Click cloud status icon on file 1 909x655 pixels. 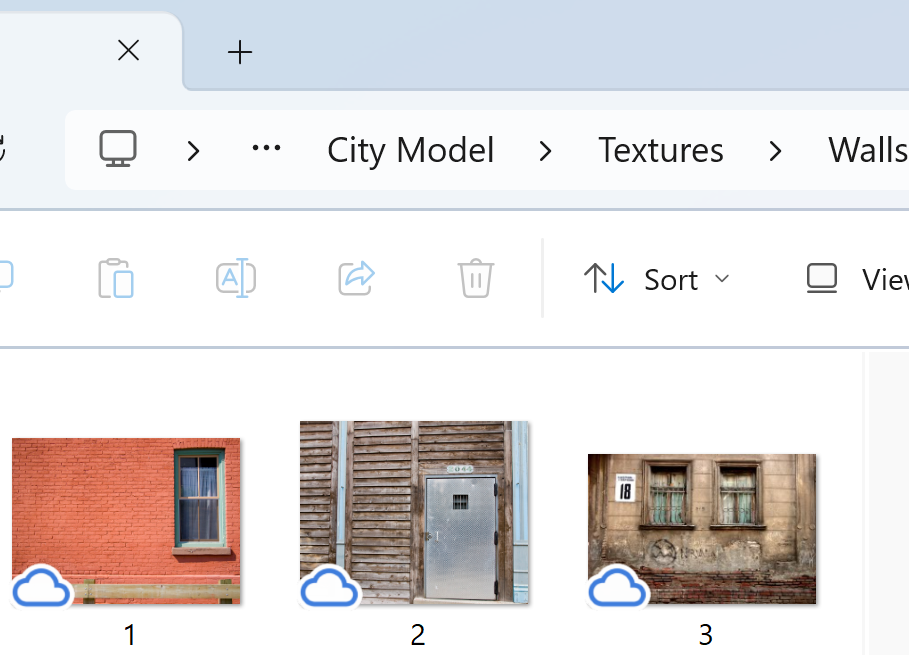click(41, 587)
